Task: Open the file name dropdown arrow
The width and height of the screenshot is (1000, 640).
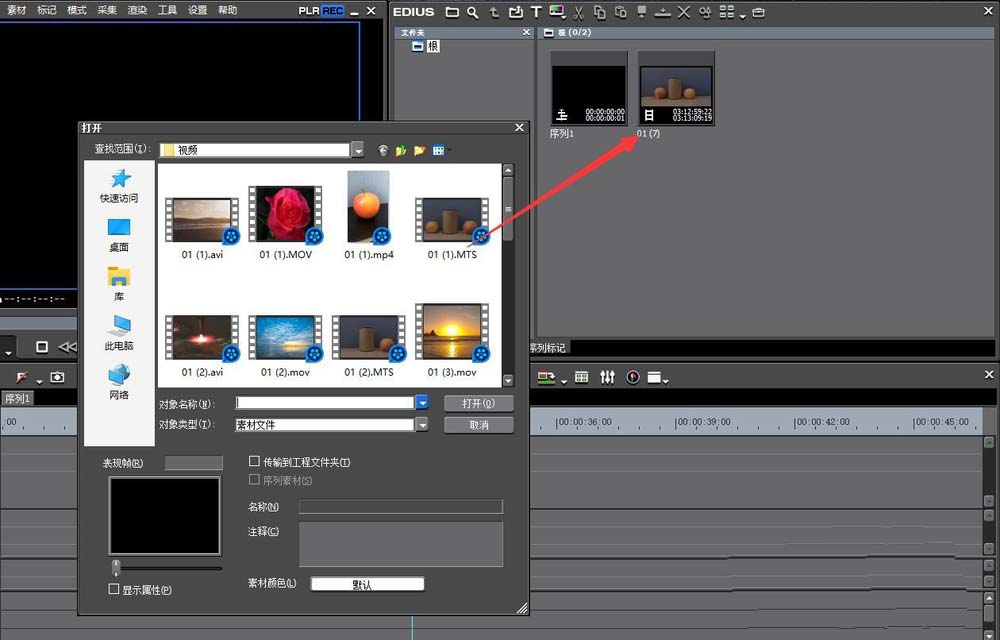Action: tap(422, 403)
